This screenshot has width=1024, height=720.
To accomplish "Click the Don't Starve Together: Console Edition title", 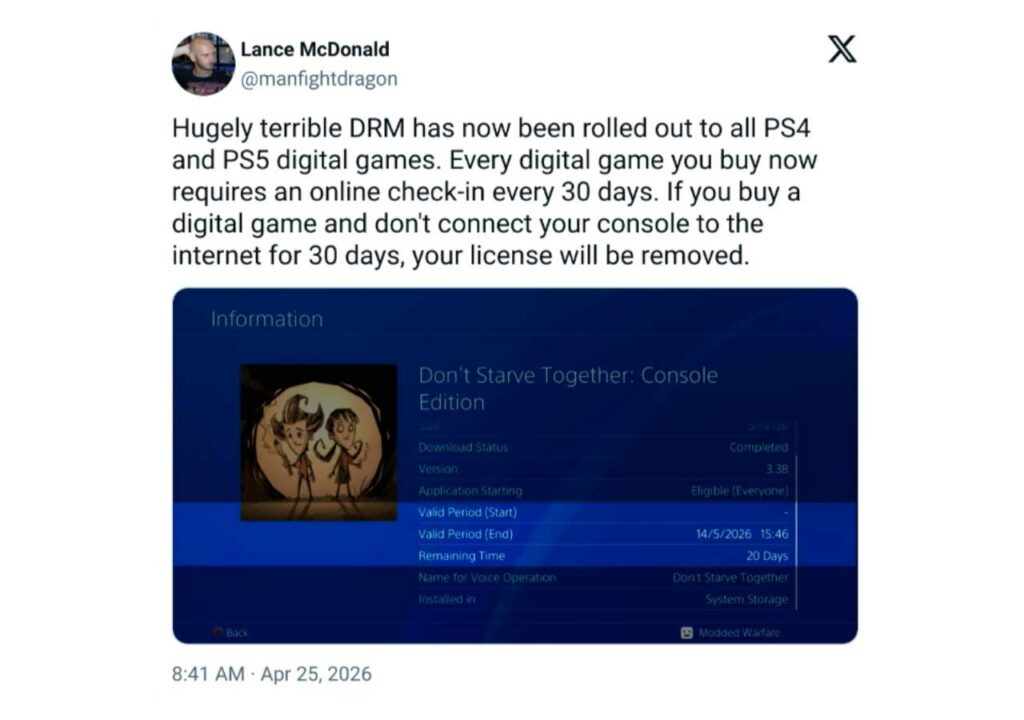I will pyautogui.click(x=568, y=388).
